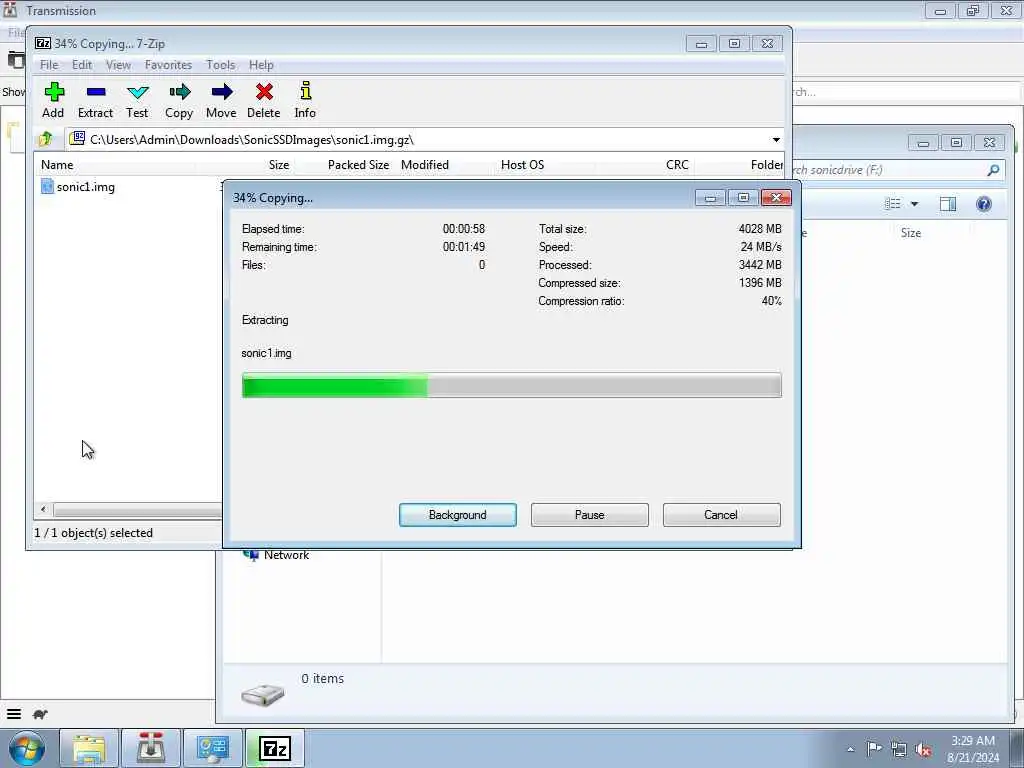Click the drive icon in Explorer details pane
1024x768 pixels.
(x=263, y=695)
